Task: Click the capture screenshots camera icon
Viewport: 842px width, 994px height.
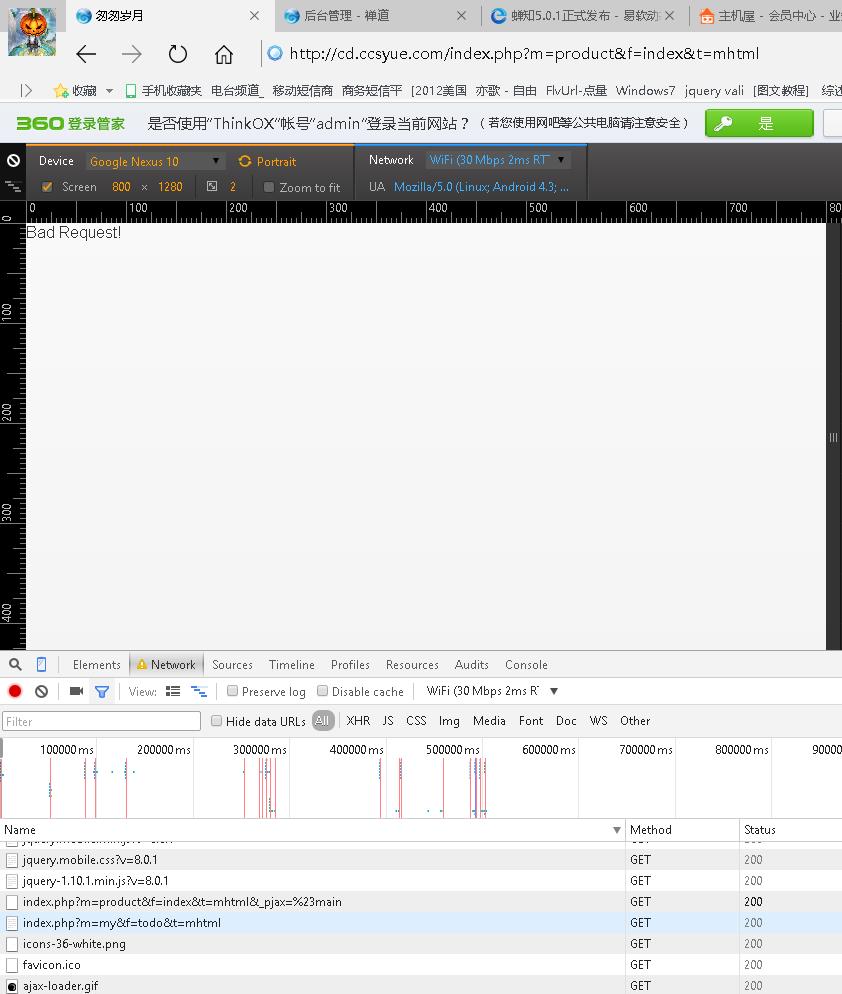Action: (76, 691)
